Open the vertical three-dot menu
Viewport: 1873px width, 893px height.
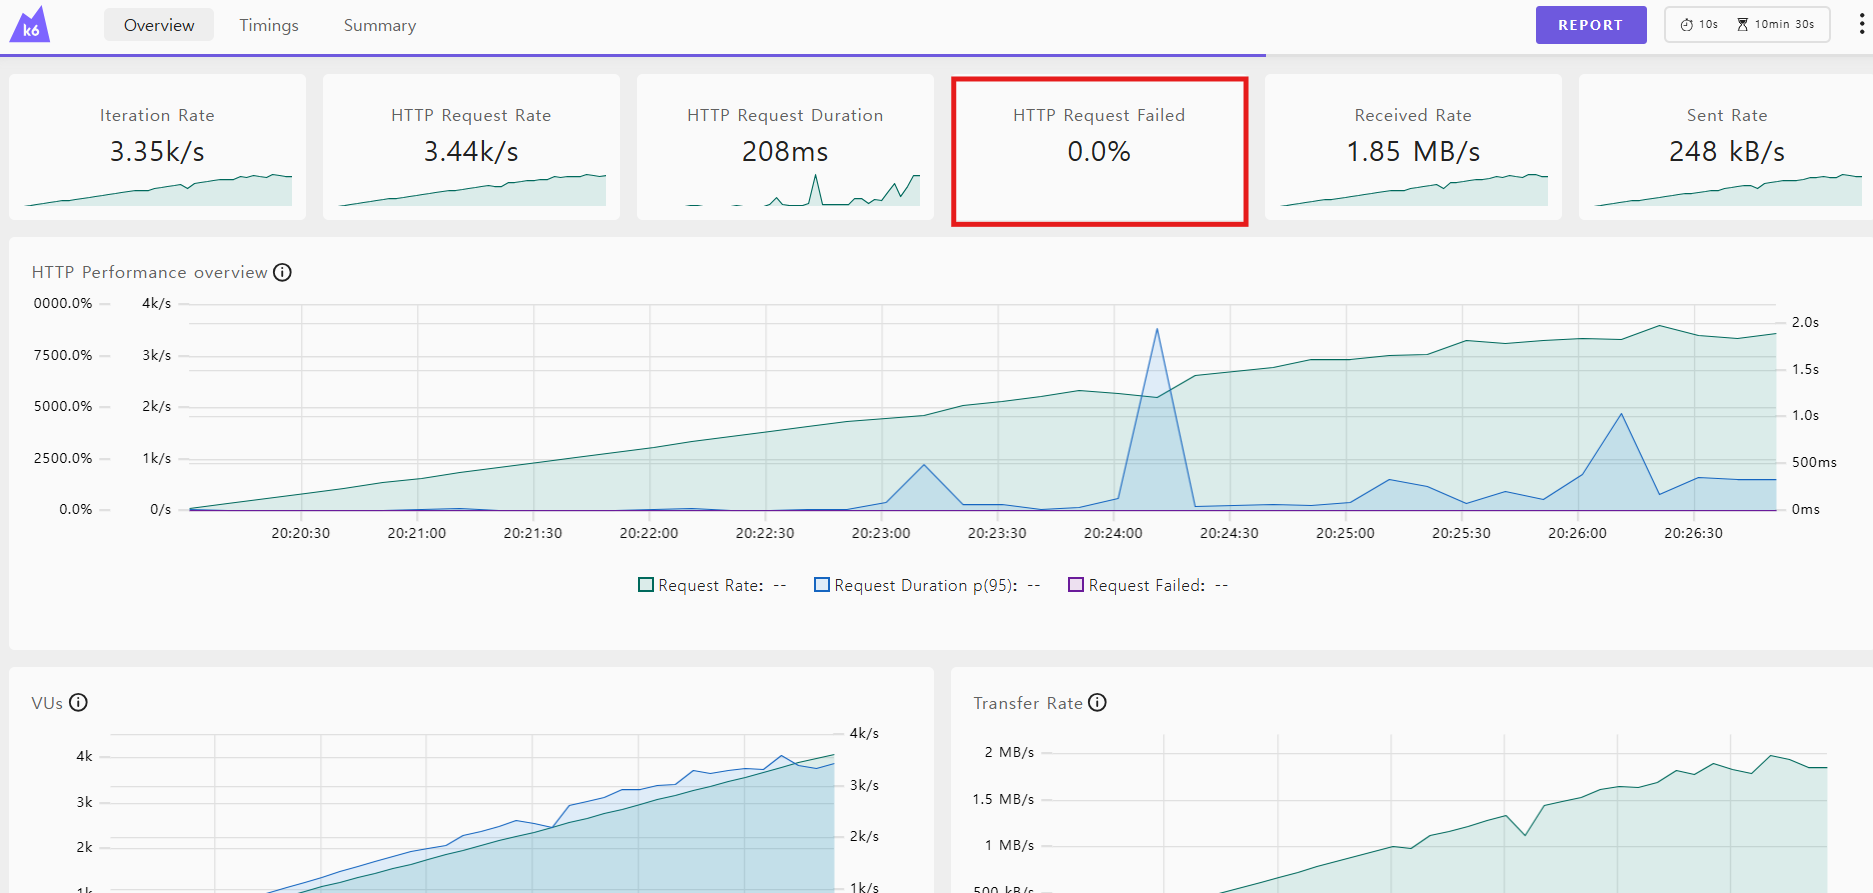click(x=1861, y=24)
